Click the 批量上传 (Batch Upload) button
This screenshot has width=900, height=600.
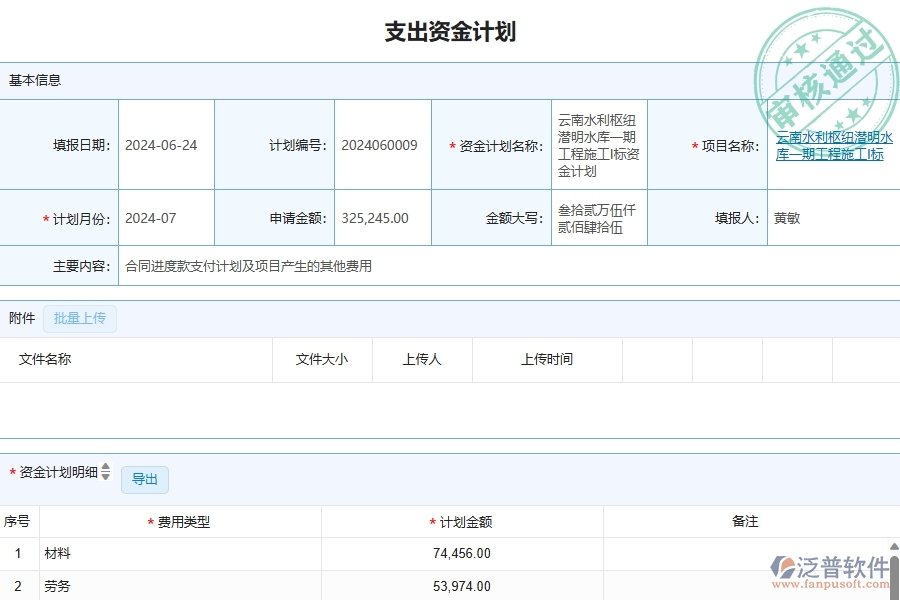(80, 318)
